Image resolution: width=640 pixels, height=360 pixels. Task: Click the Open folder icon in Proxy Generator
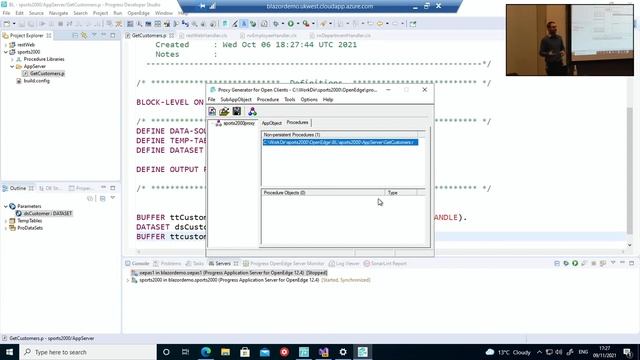tap(224, 111)
